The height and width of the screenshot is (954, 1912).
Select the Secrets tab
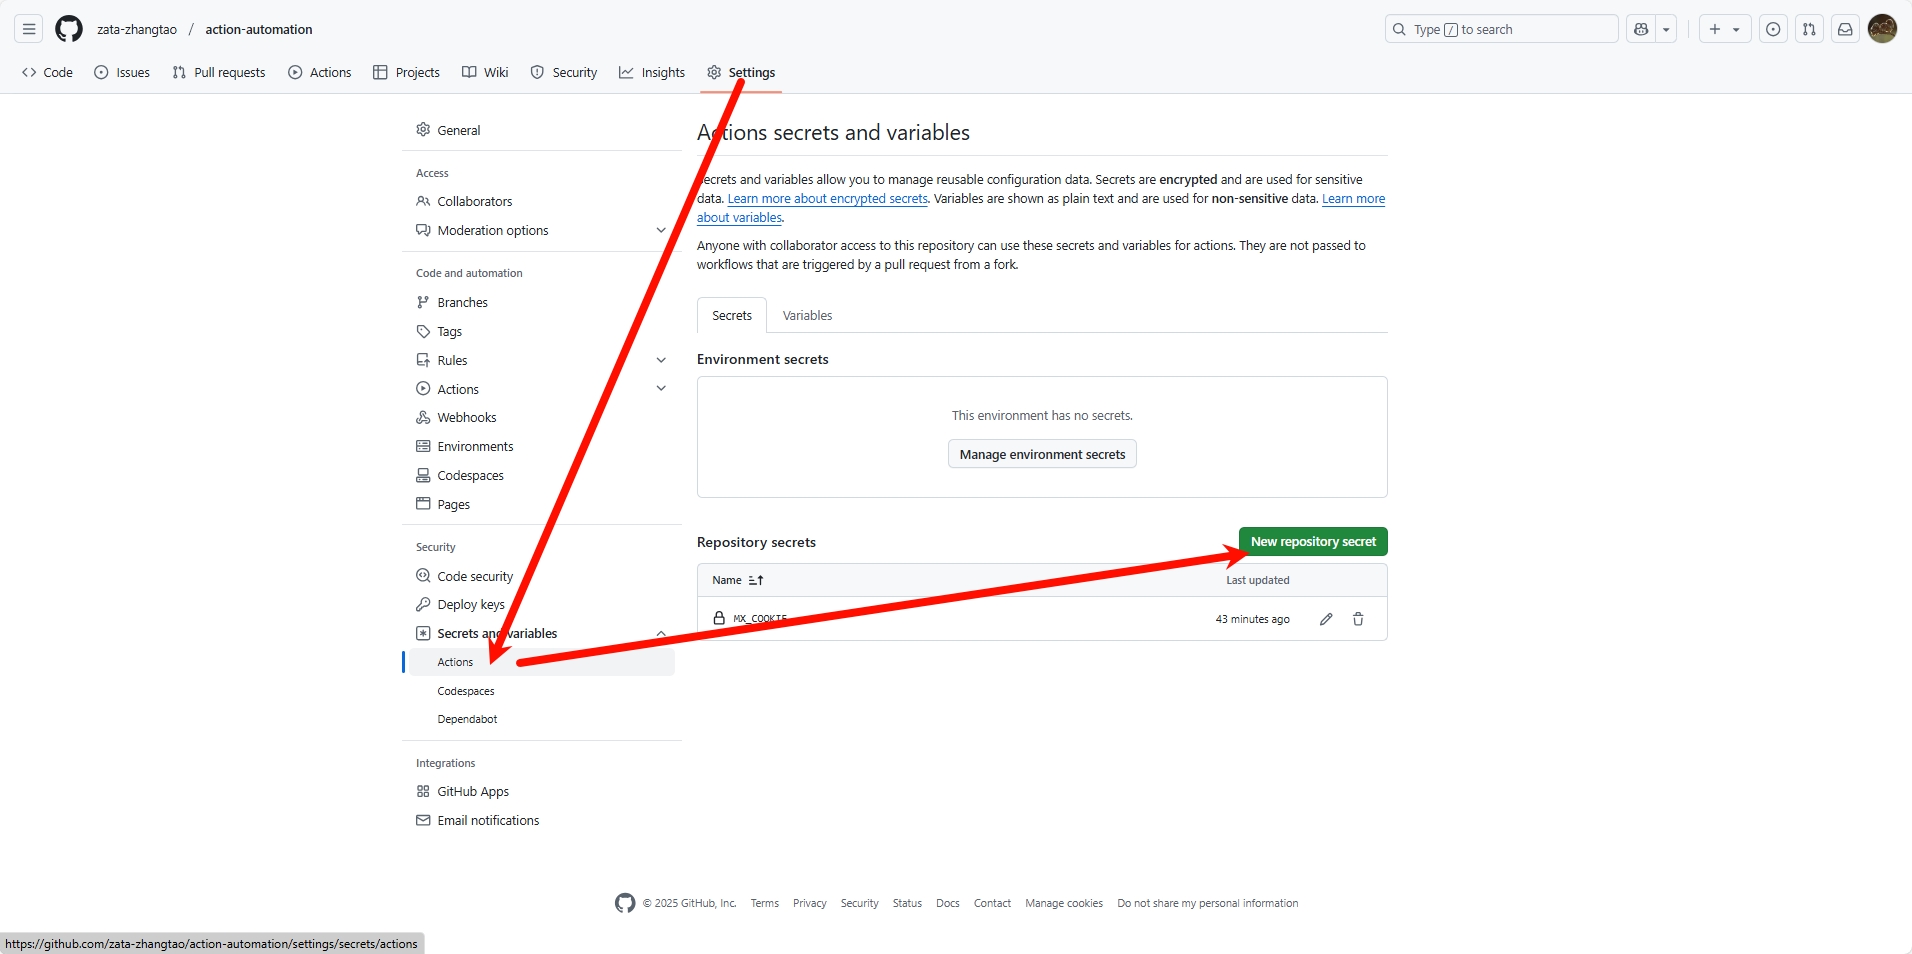[x=732, y=315]
